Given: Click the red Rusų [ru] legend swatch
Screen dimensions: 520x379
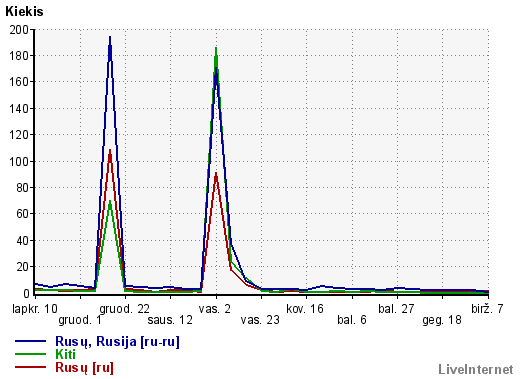Looking at the screenshot, I should (30, 367).
